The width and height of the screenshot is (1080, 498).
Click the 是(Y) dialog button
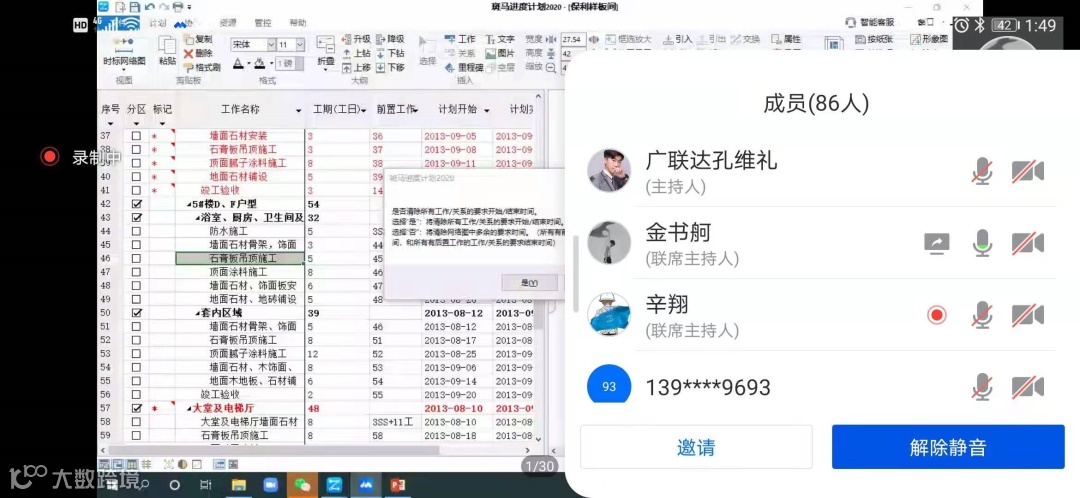coord(529,283)
